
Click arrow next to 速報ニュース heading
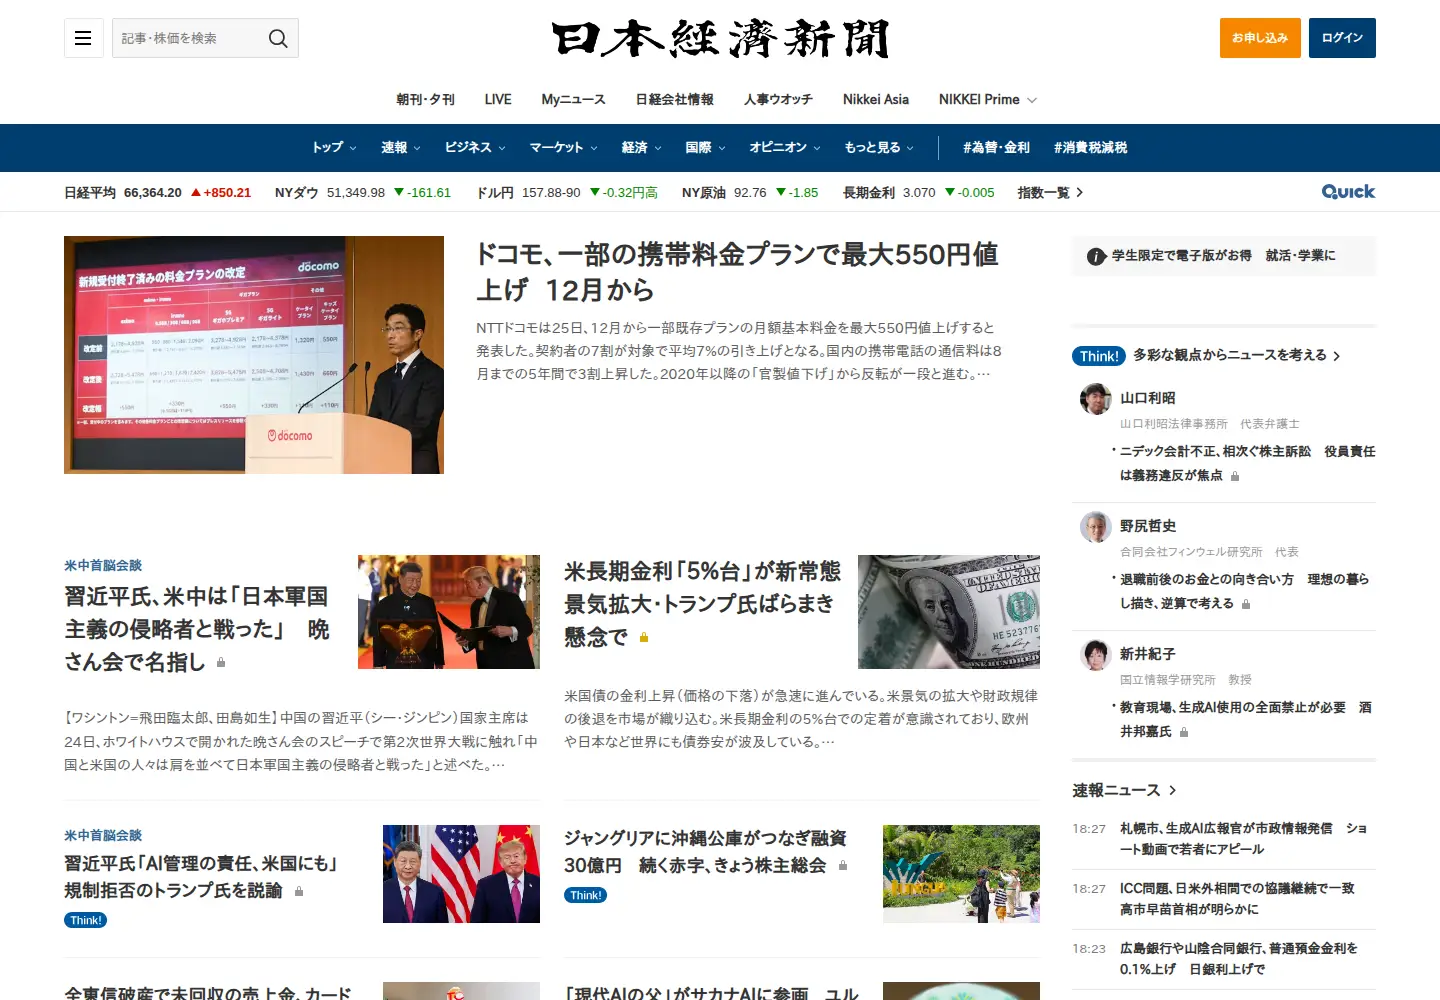(x=1173, y=790)
